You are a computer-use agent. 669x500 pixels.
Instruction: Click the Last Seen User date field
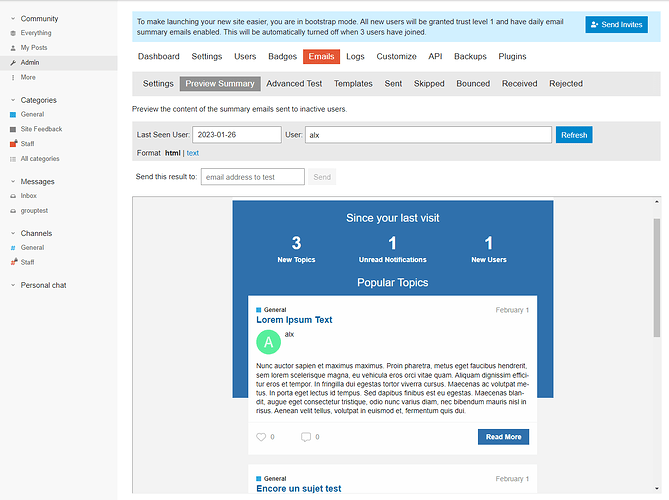(x=237, y=135)
